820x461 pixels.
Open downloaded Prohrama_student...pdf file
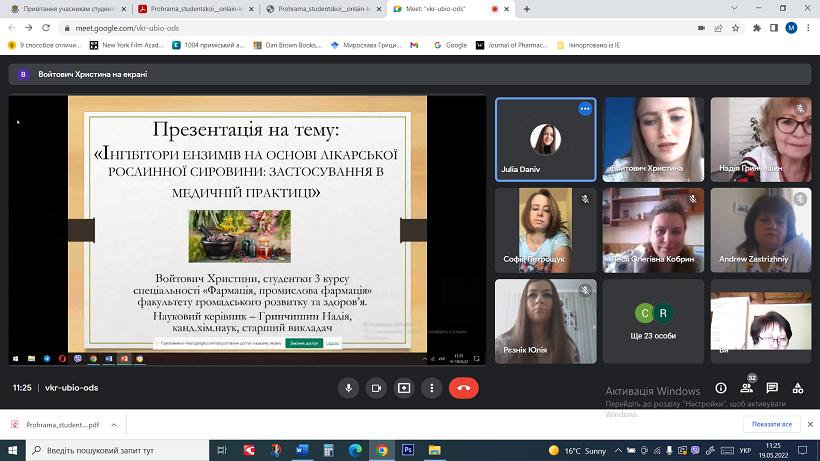(x=56, y=425)
